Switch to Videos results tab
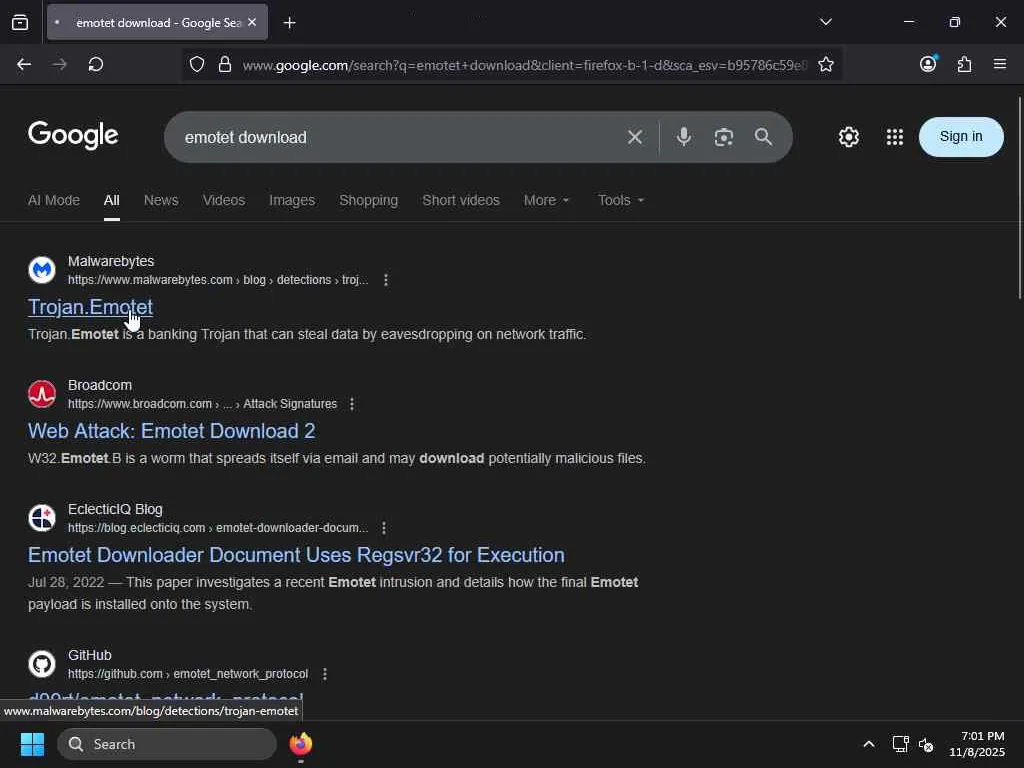 click(224, 200)
